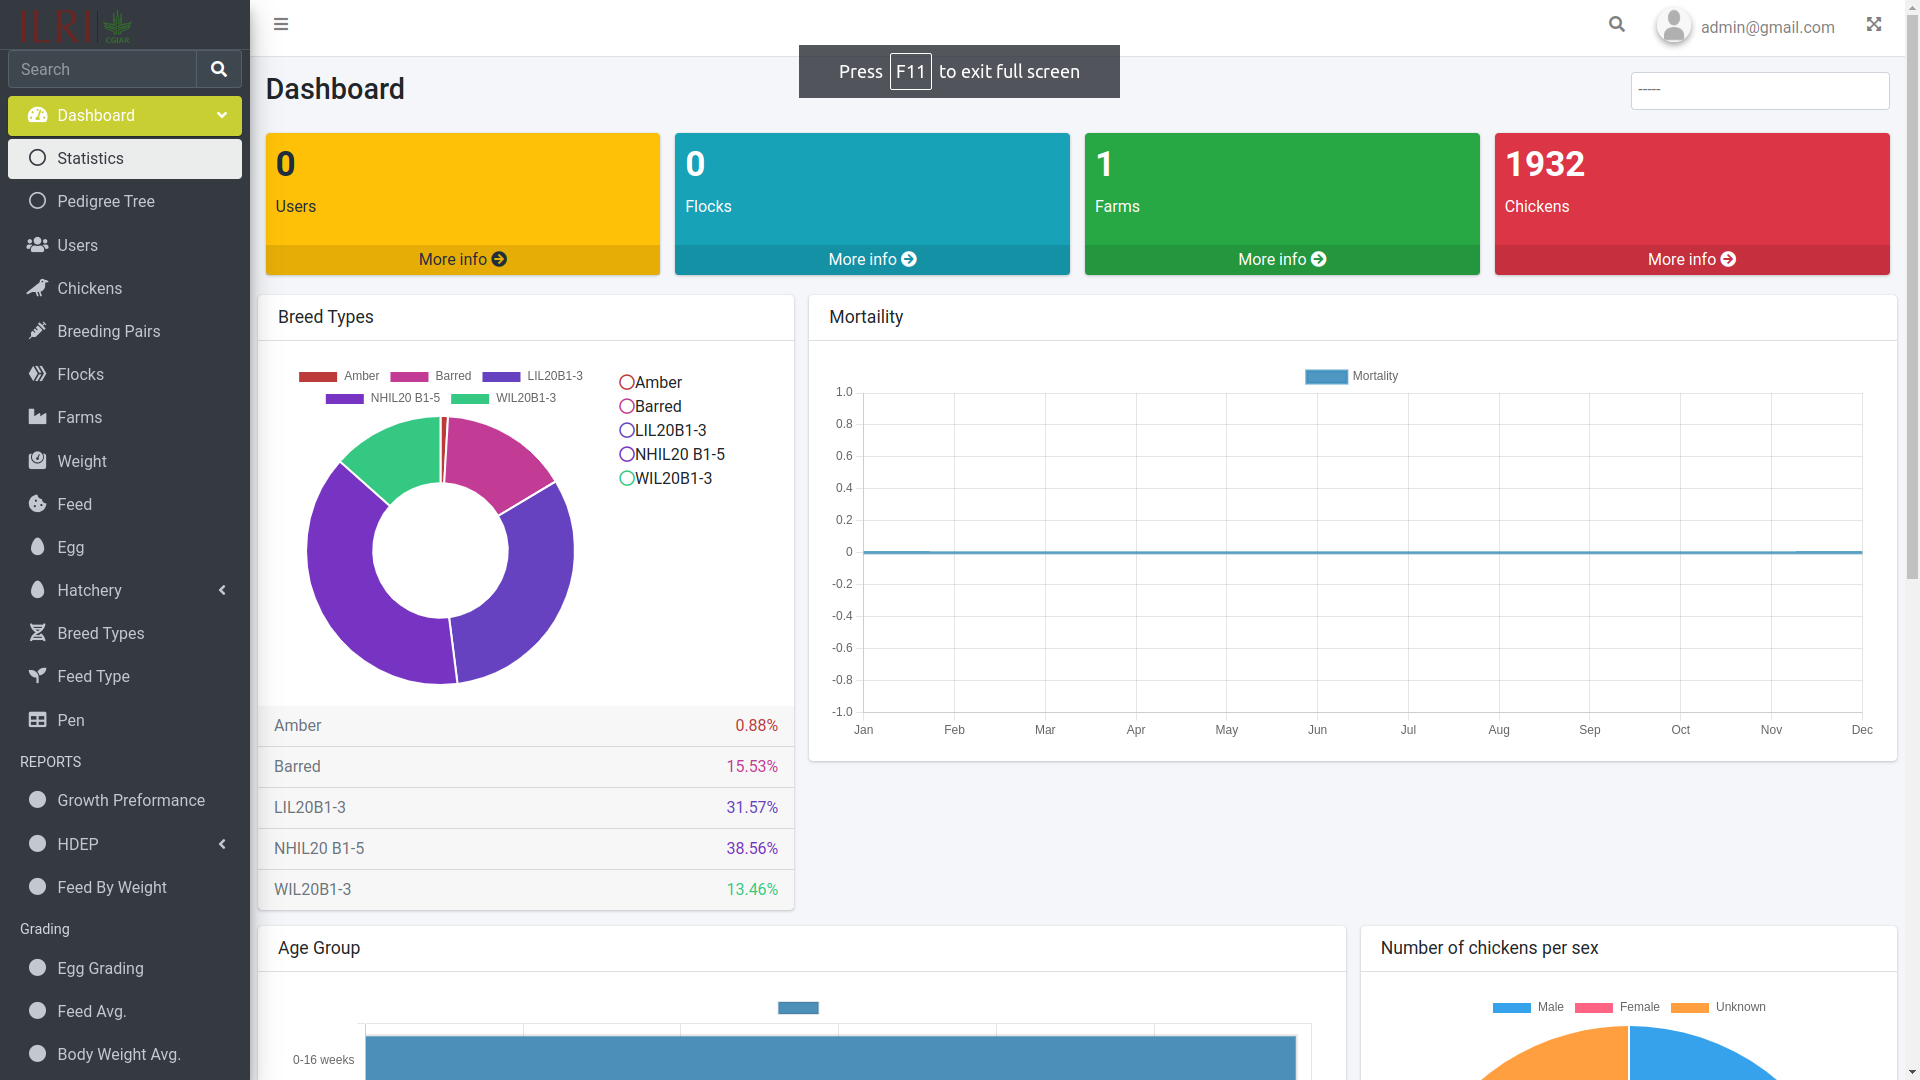Image resolution: width=1920 pixels, height=1080 pixels.
Task: Toggle Male legend in sex chart
Action: pos(1528,1008)
